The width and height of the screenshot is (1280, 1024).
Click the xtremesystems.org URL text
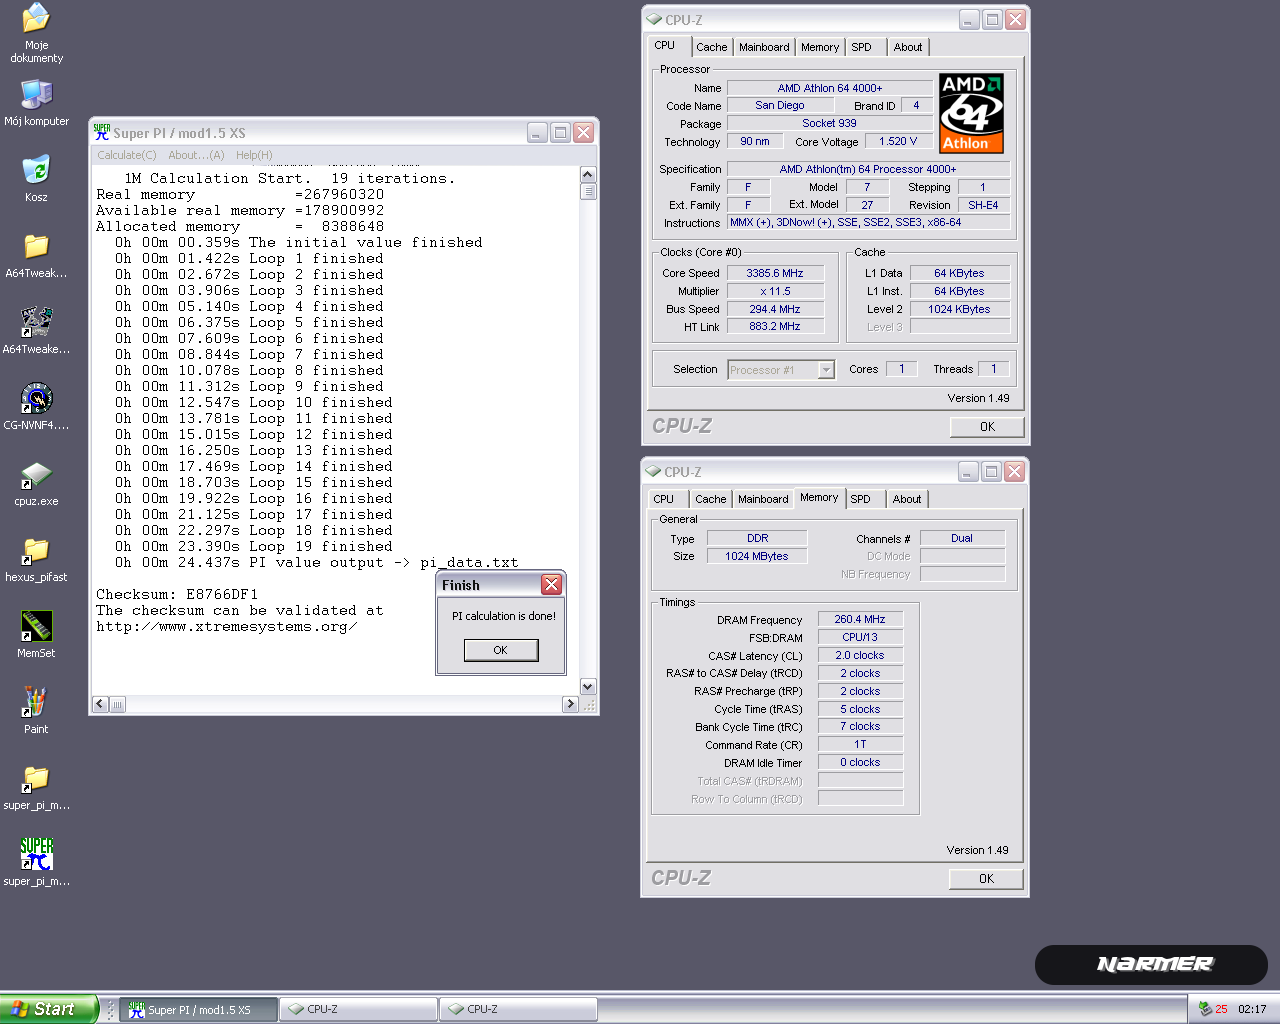pos(227,626)
